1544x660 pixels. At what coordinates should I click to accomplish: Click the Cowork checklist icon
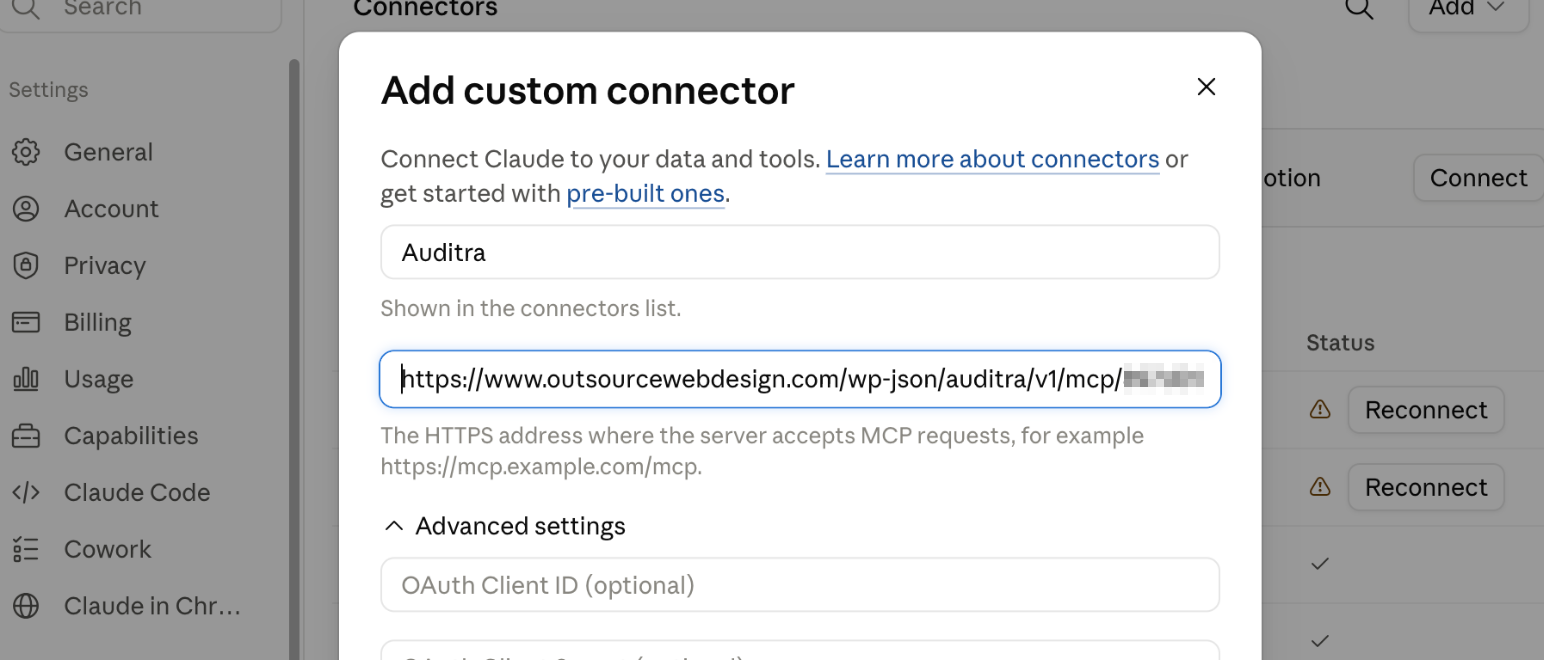click(25, 549)
